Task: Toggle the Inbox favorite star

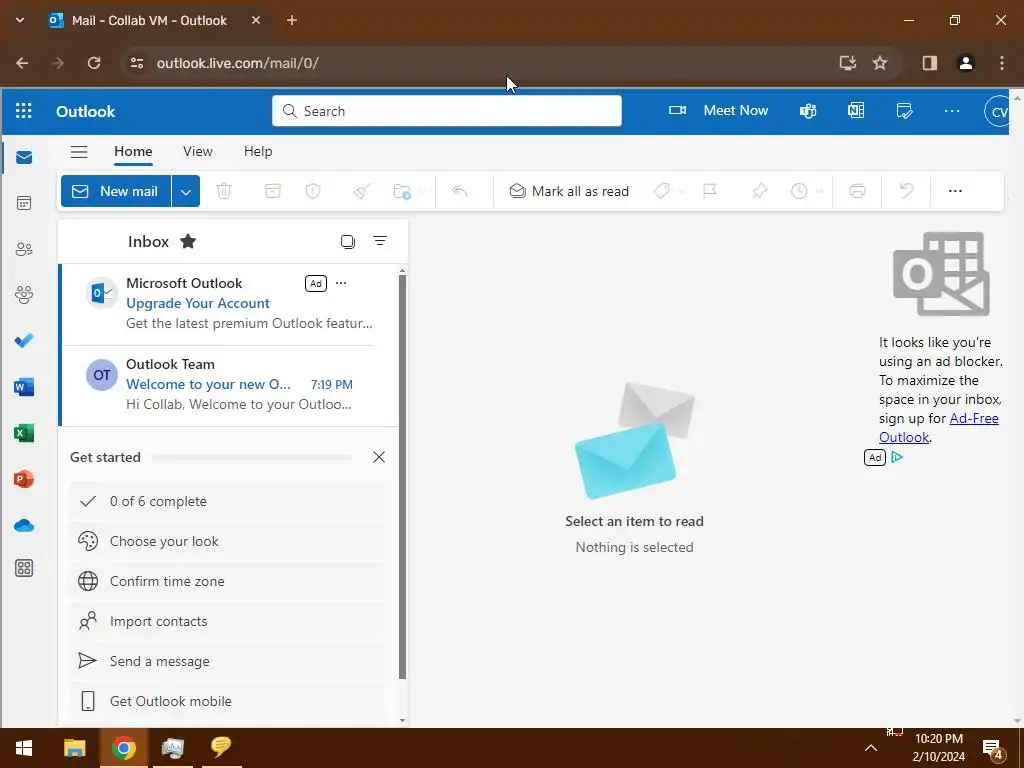Action: point(188,242)
